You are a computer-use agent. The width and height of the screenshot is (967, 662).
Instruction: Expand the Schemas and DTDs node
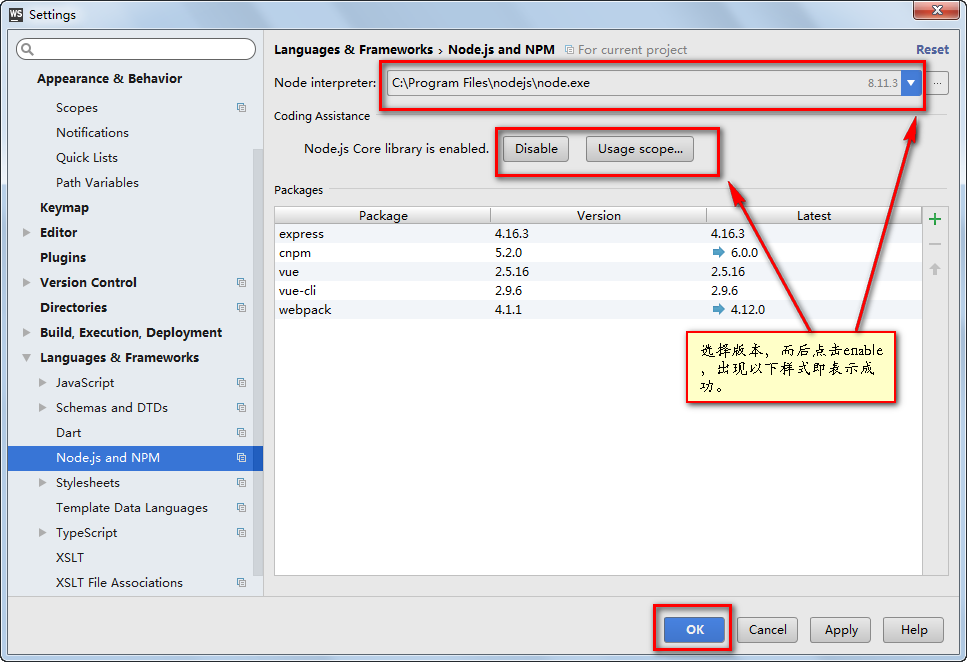[43, 408]
